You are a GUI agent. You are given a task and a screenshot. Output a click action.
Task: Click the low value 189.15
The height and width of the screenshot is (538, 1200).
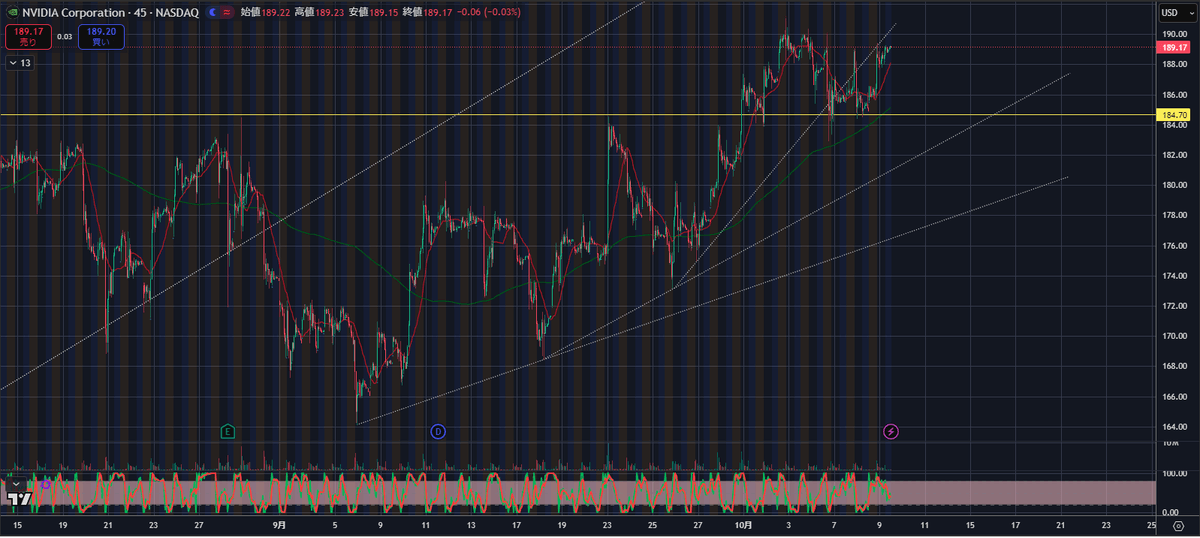pyautogui.click(x=385, y=12)
